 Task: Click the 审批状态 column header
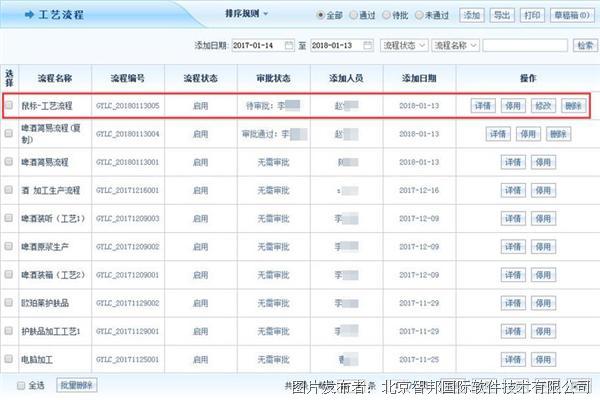[x=273, y=78]
